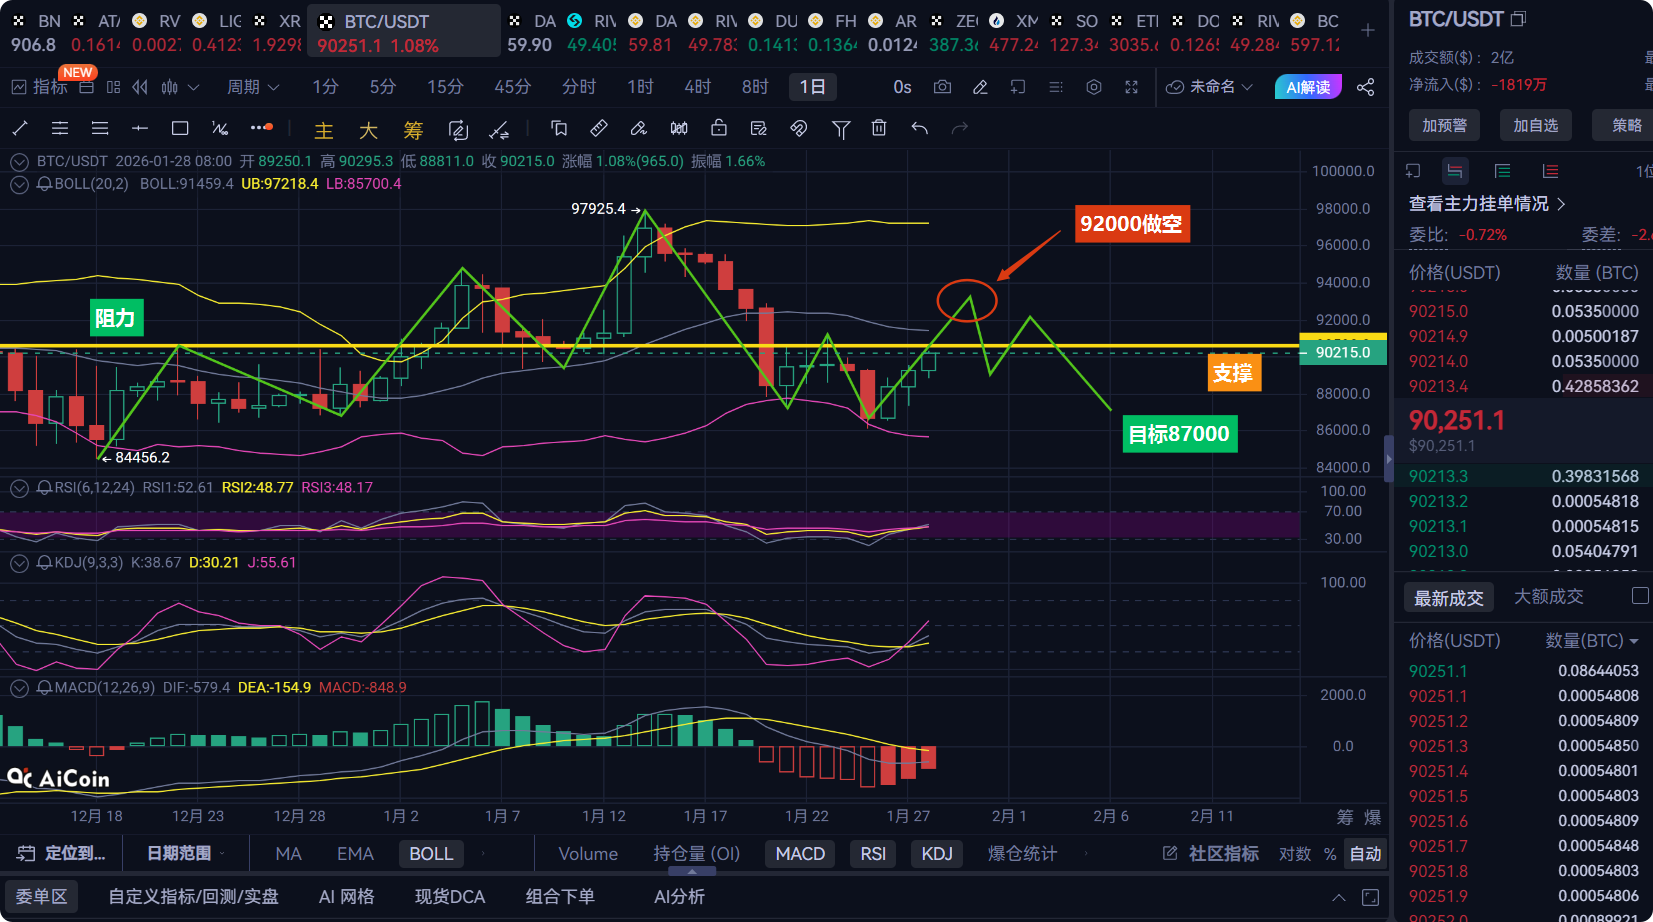1653x922 pixels.
Task: Select the ruler measurement tool
Action: [598, 128]
